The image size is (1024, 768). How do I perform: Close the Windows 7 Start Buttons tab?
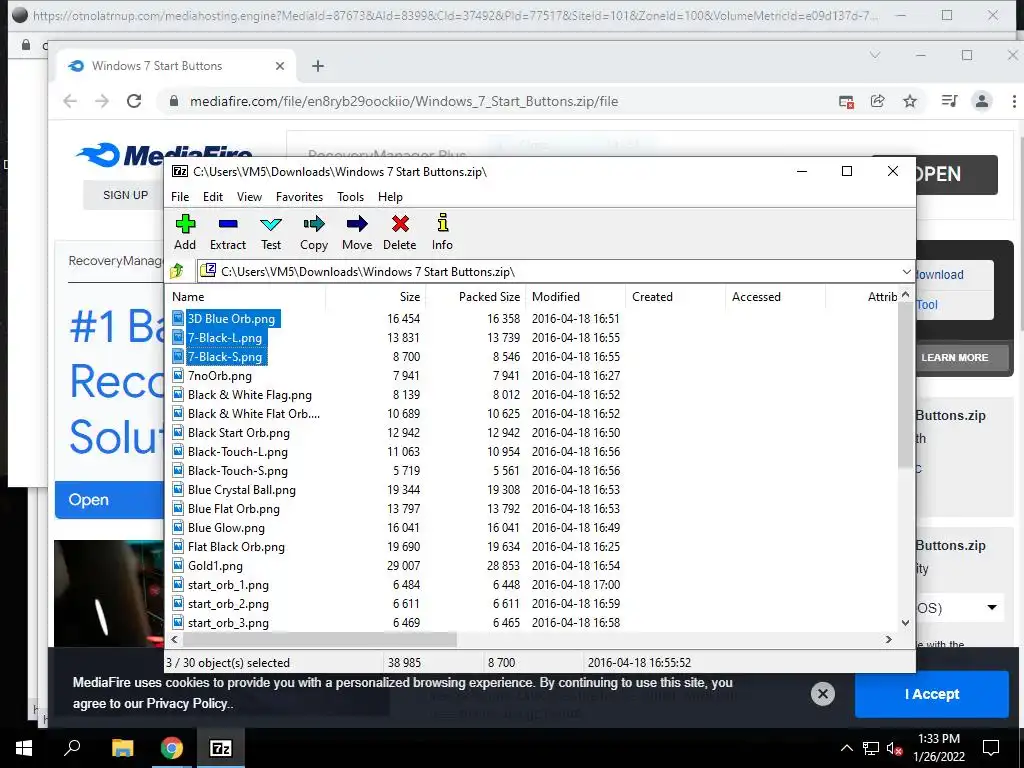pyautogui.click(x=280, y=66)
